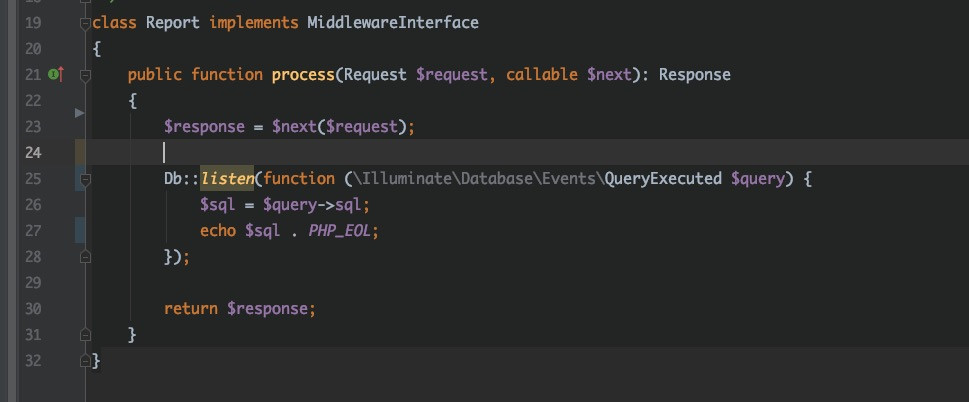Click line number 30 in the gutter

click(x=33, y=309)
